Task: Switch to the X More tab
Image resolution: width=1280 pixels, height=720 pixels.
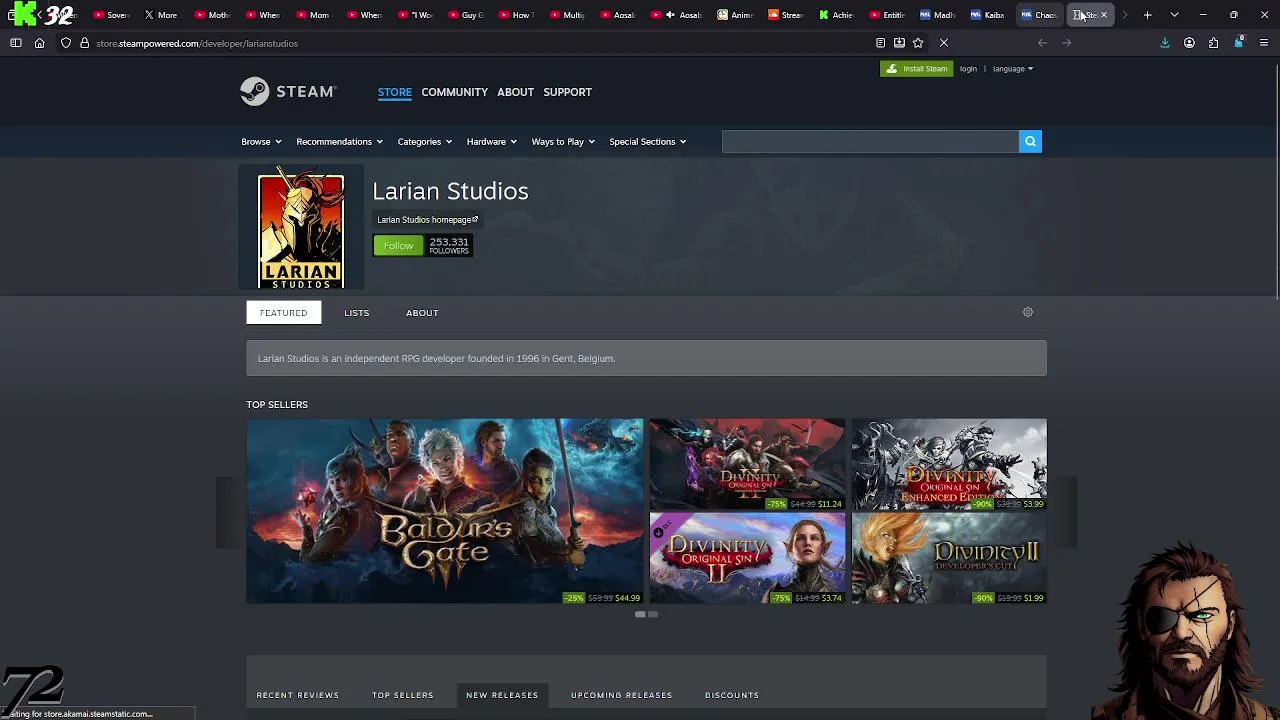Action: 160,15
